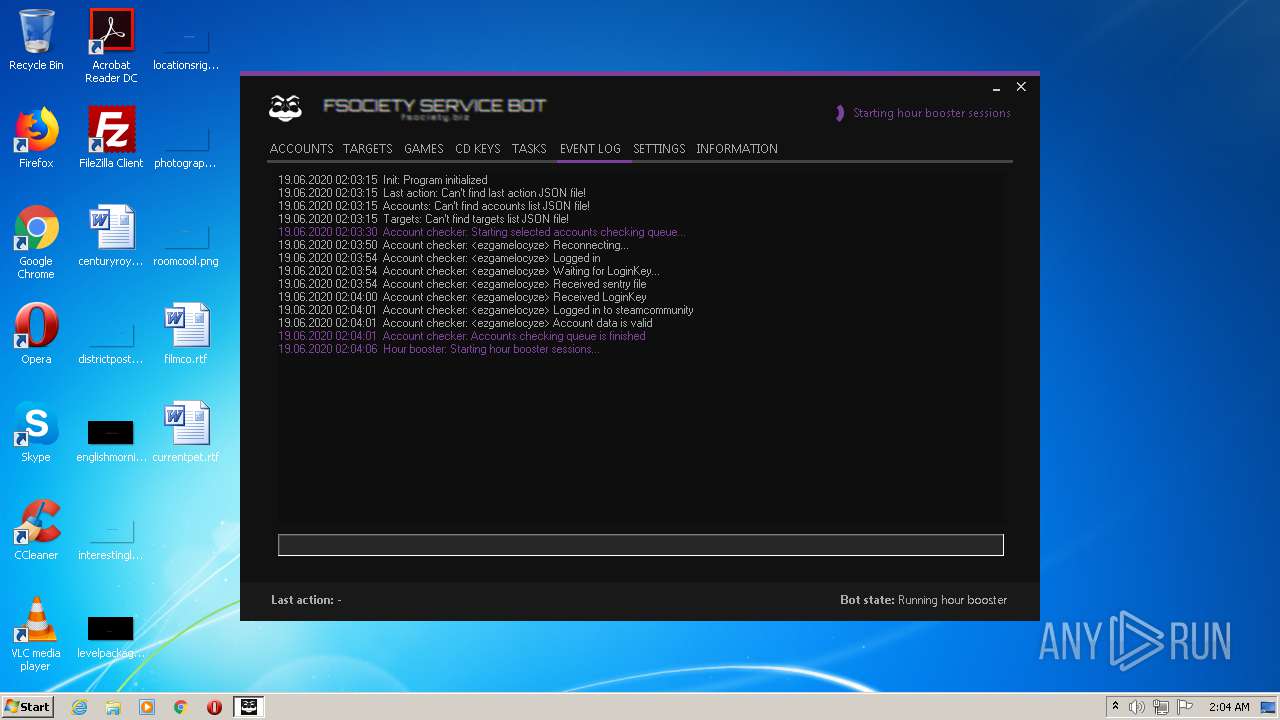Image resolution: width=1280 pixels, height=720 pixels.
Task: Select the CD KEYS tab
Action: point(477,148)
